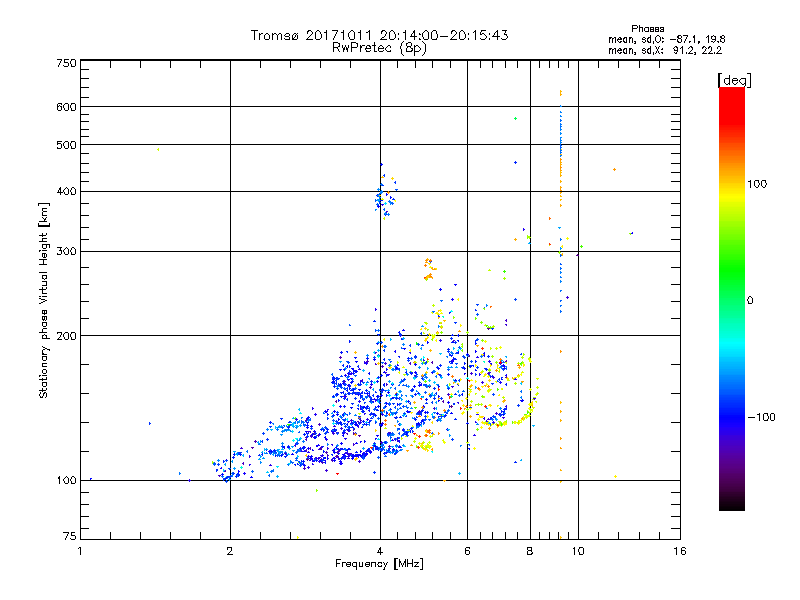Click the 'Phases' header in the top-right
800x600 pixels.
click(647, 29)
